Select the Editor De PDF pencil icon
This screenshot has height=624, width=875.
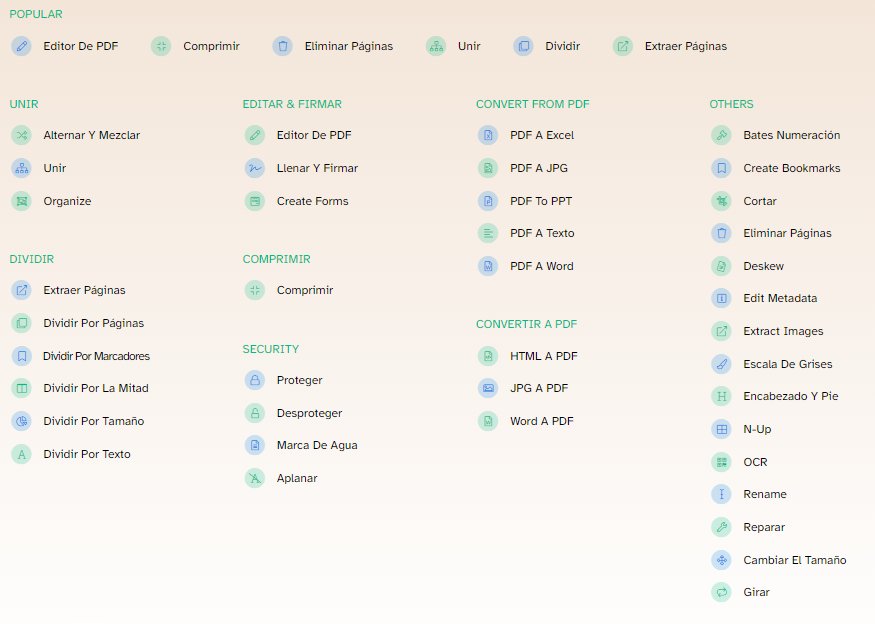click(x=21, y=46)
